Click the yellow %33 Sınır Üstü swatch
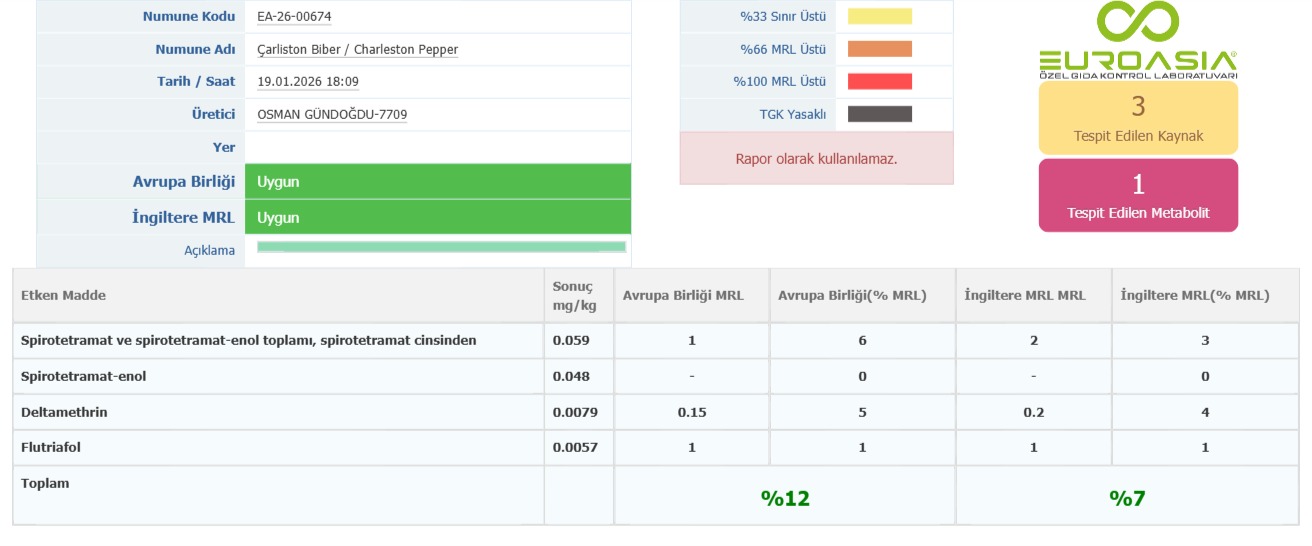The image size is (1312, 546). pyautogui.click(x=880, y=16)
